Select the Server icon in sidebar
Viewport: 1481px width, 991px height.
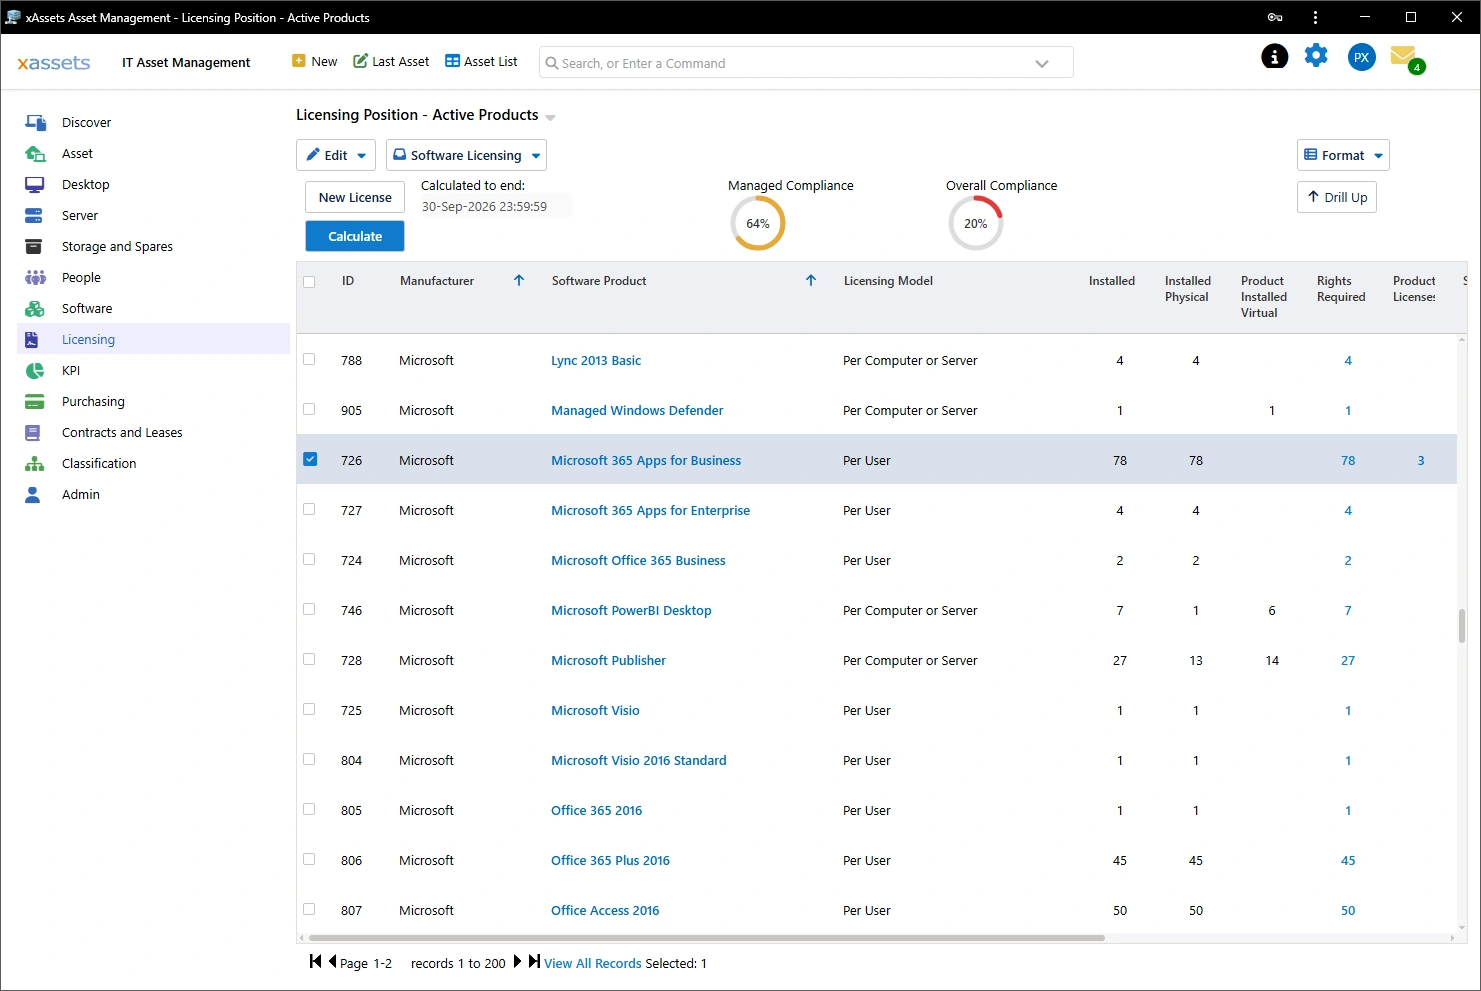(x=34, y=216)
